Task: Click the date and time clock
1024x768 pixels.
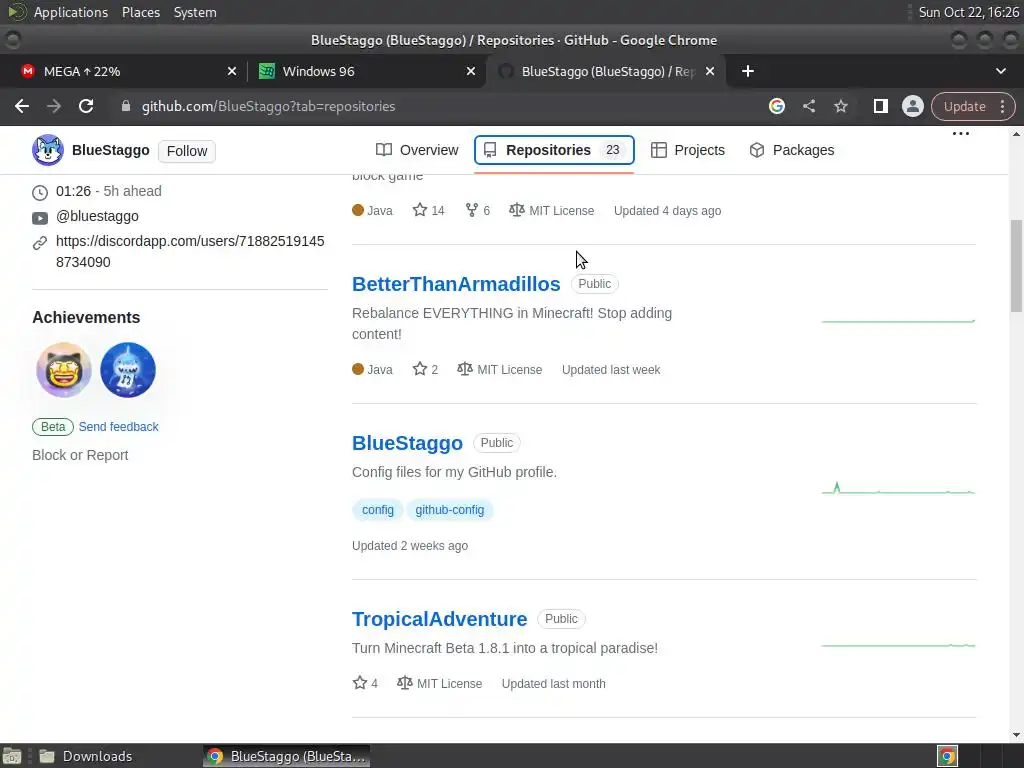Action: (968, 12)
